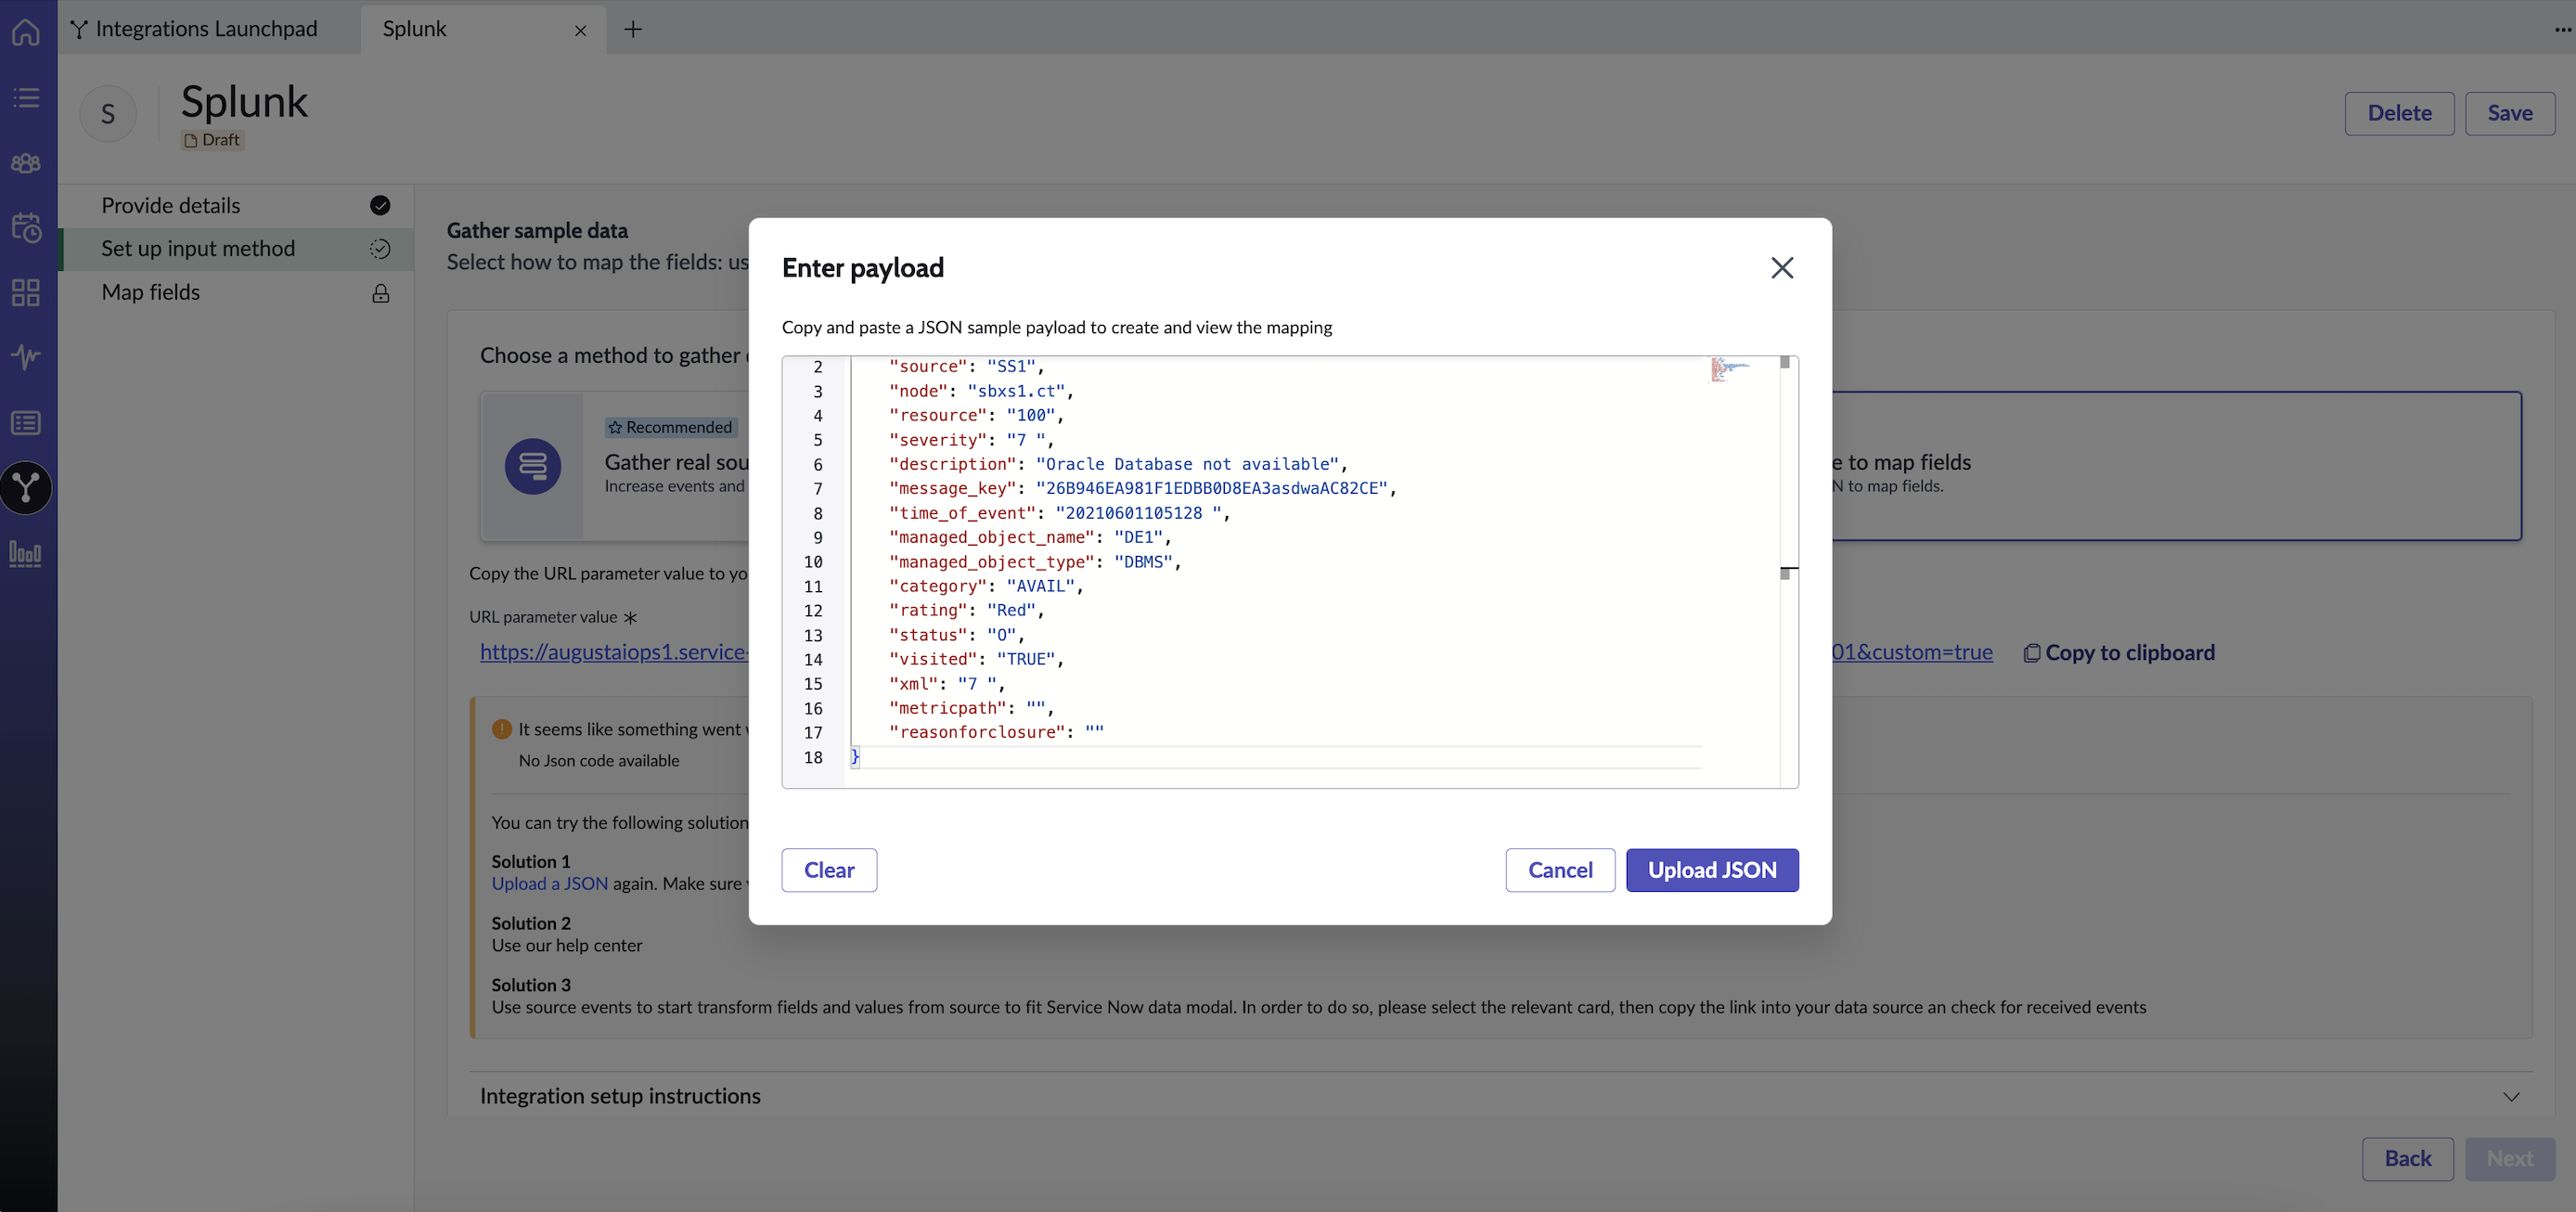2576x1212 pixels.
Task: Switch to Integrations Launchpad tab
Action: tap(194, 29)
